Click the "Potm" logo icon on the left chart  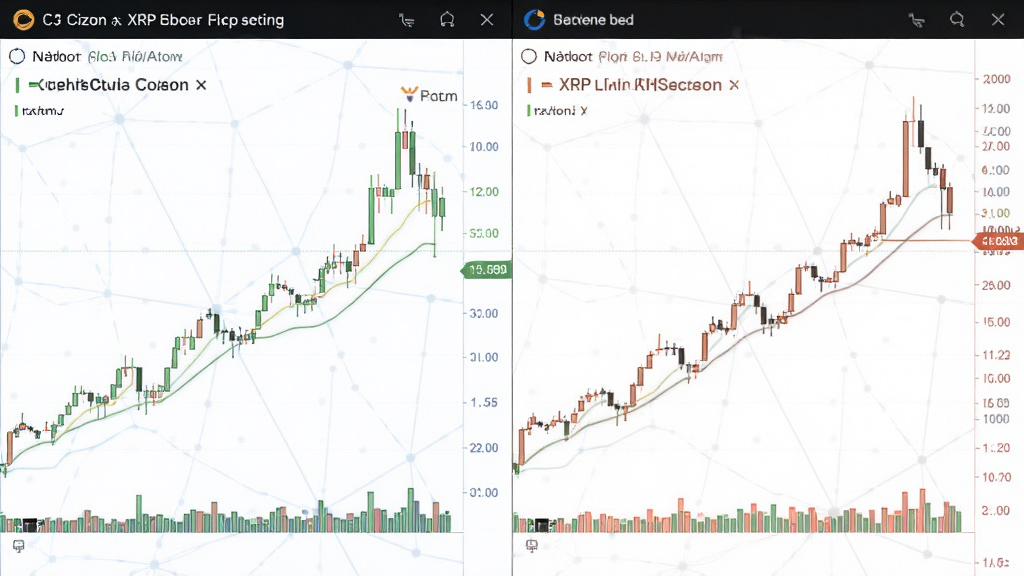coord(409,95)
